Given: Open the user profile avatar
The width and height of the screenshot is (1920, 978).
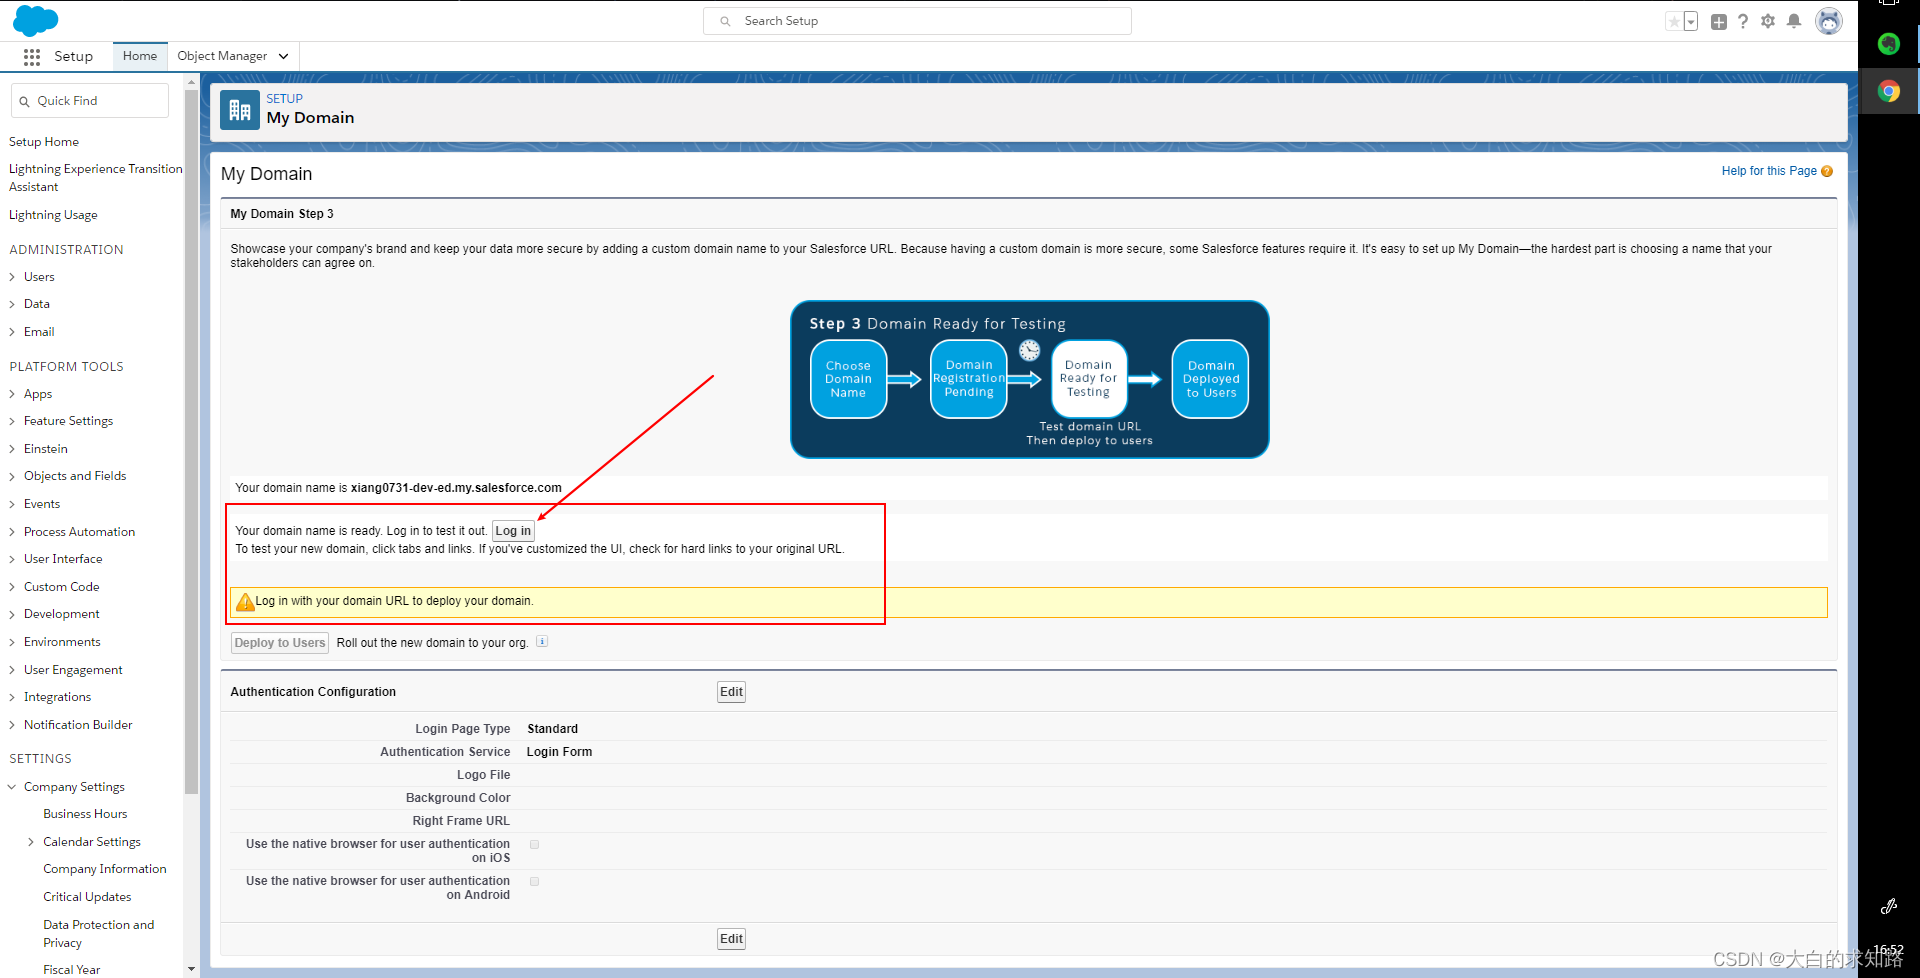Looking at the screenshot, I should pyautogui.click(x=1828, y=20).
